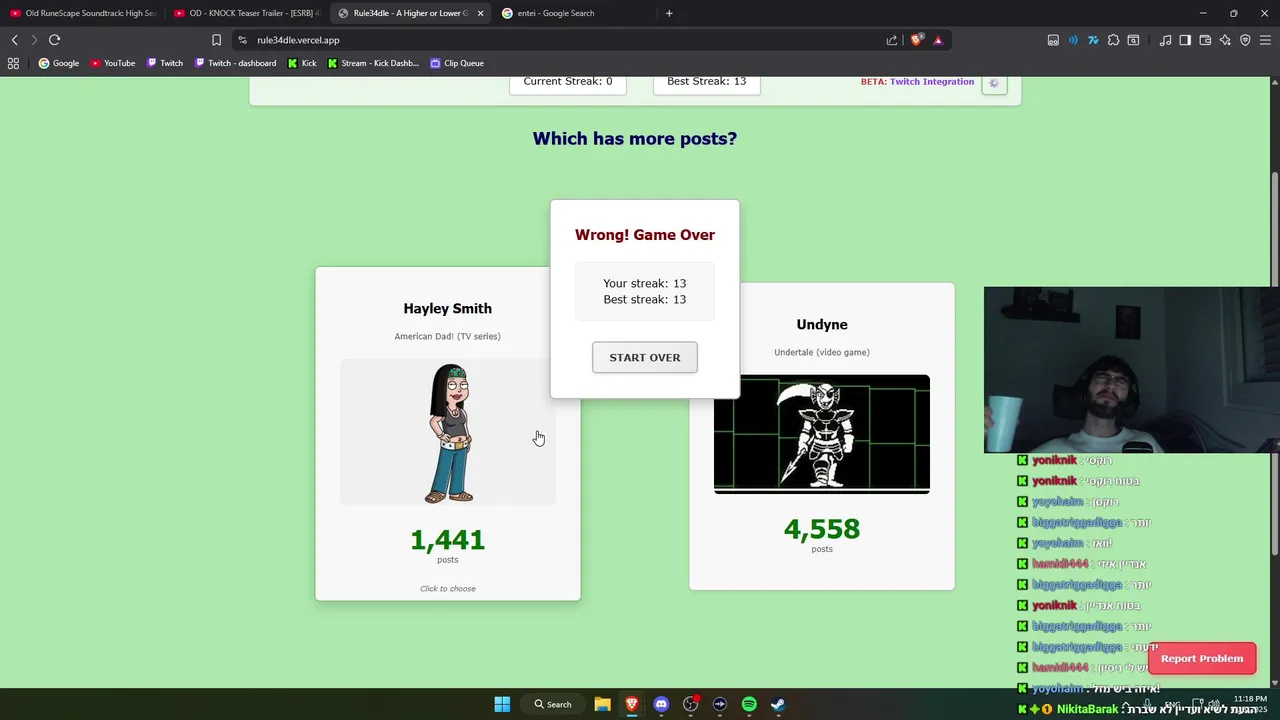Open the Brave VPN shield icon
The image size is (1280, 720).
point(1245,40)
